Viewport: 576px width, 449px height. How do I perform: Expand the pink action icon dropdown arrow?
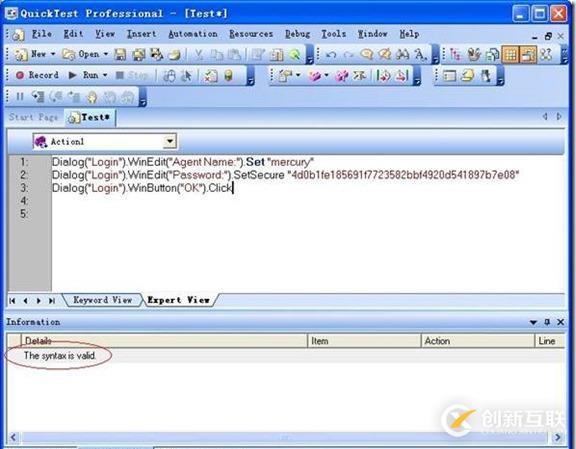tap(326, 76)
